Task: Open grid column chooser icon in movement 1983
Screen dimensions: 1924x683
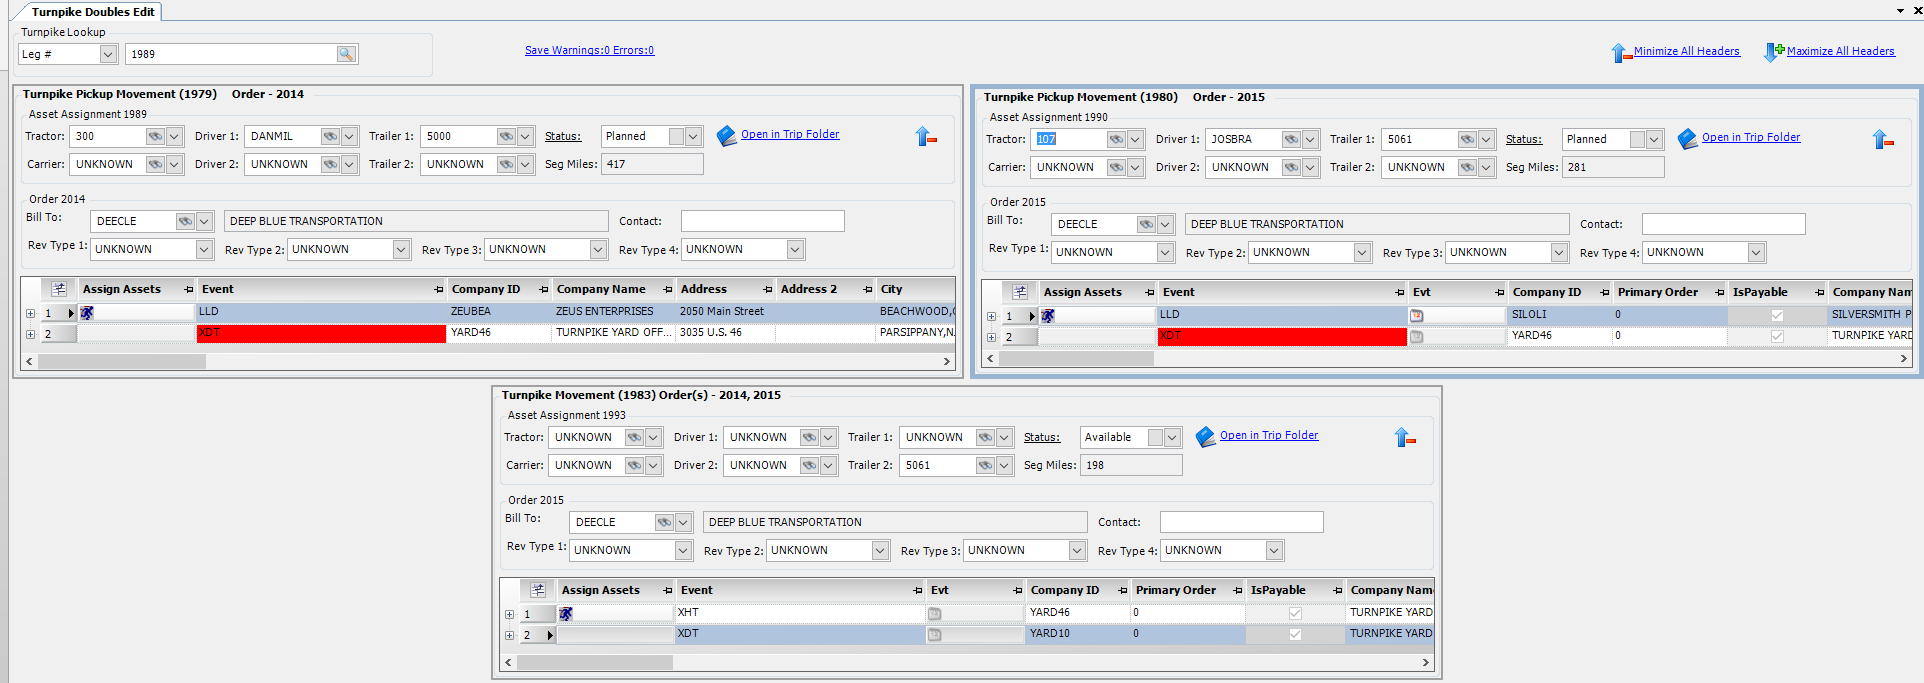Action: [538, 590]
